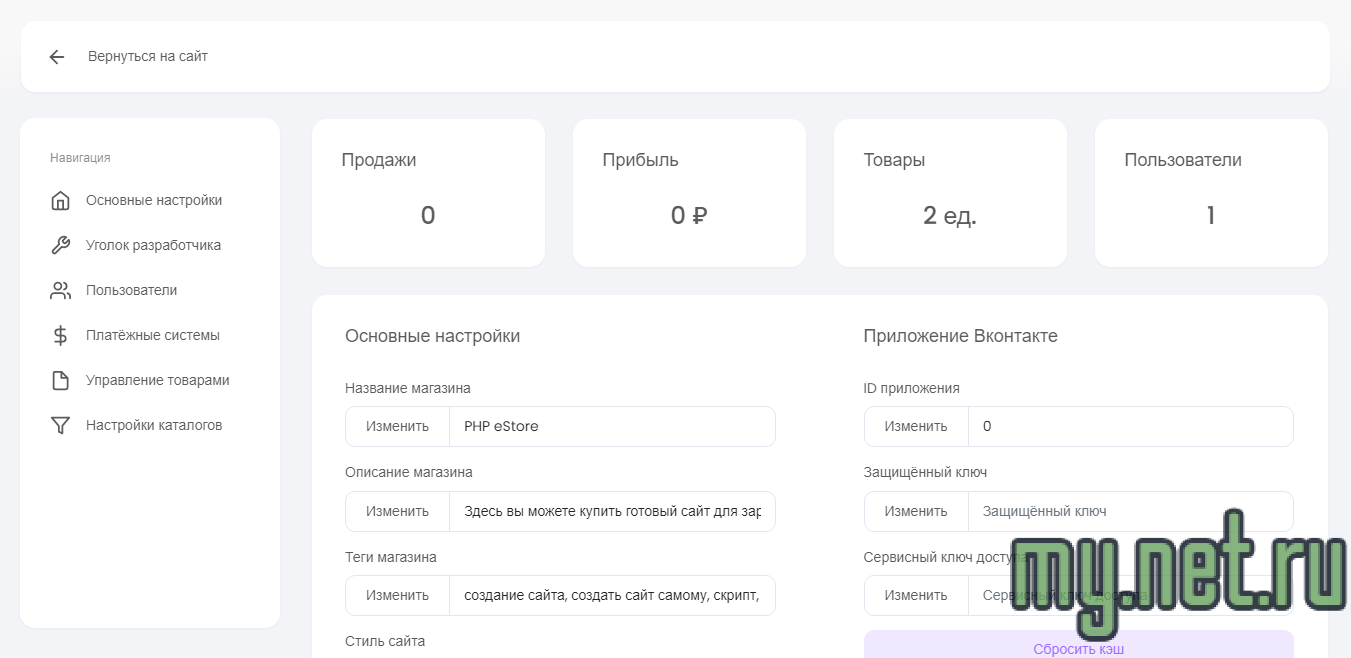Click Изменить for Описание магазина

[x=397, y=511]
